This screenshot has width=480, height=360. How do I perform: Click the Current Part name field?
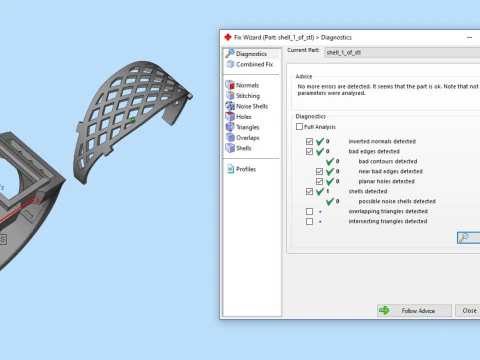tap(402, 53)
